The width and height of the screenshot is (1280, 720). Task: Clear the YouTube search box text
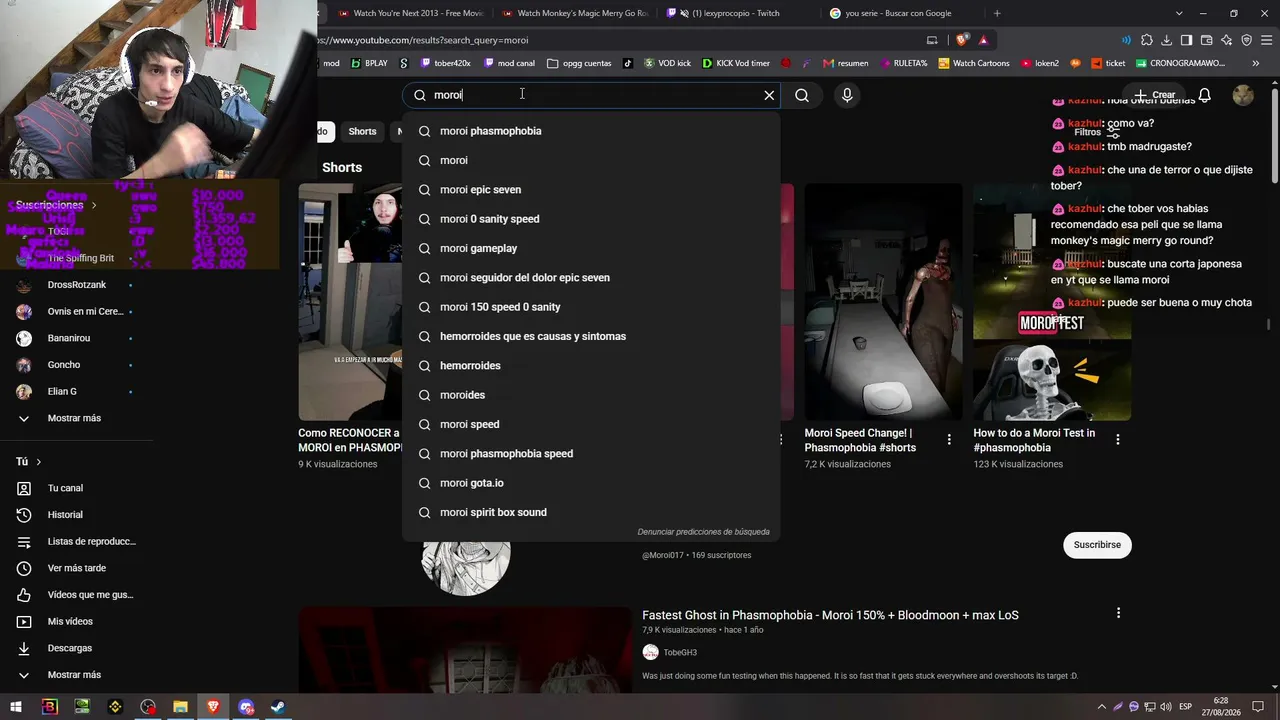click(x=769, y=95)
